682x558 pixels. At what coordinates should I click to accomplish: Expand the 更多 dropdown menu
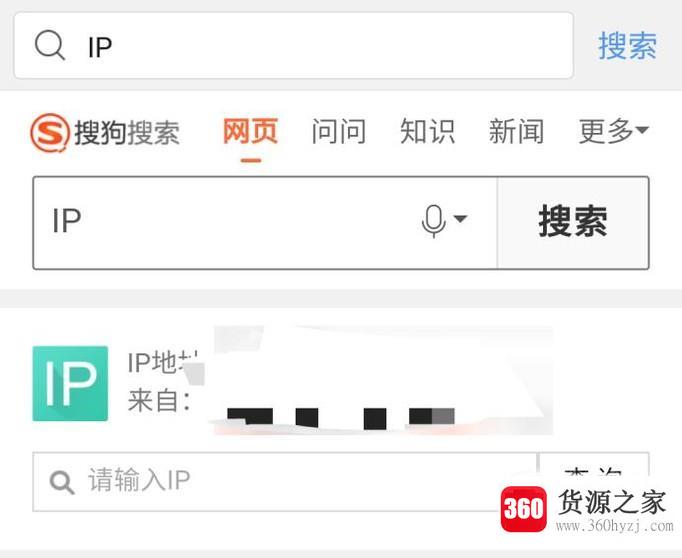[613, 131]
